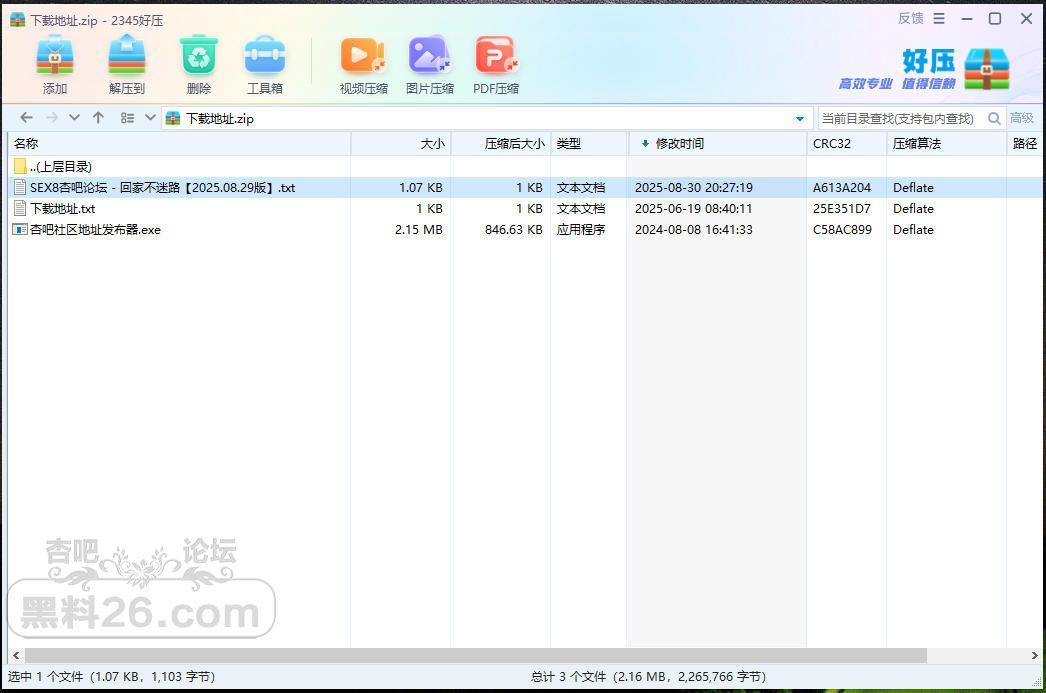Open the Video Compress (视频压缩) tool
Image resolution: width=1046 pixels, height=693 pixels.
click(363, 57)
